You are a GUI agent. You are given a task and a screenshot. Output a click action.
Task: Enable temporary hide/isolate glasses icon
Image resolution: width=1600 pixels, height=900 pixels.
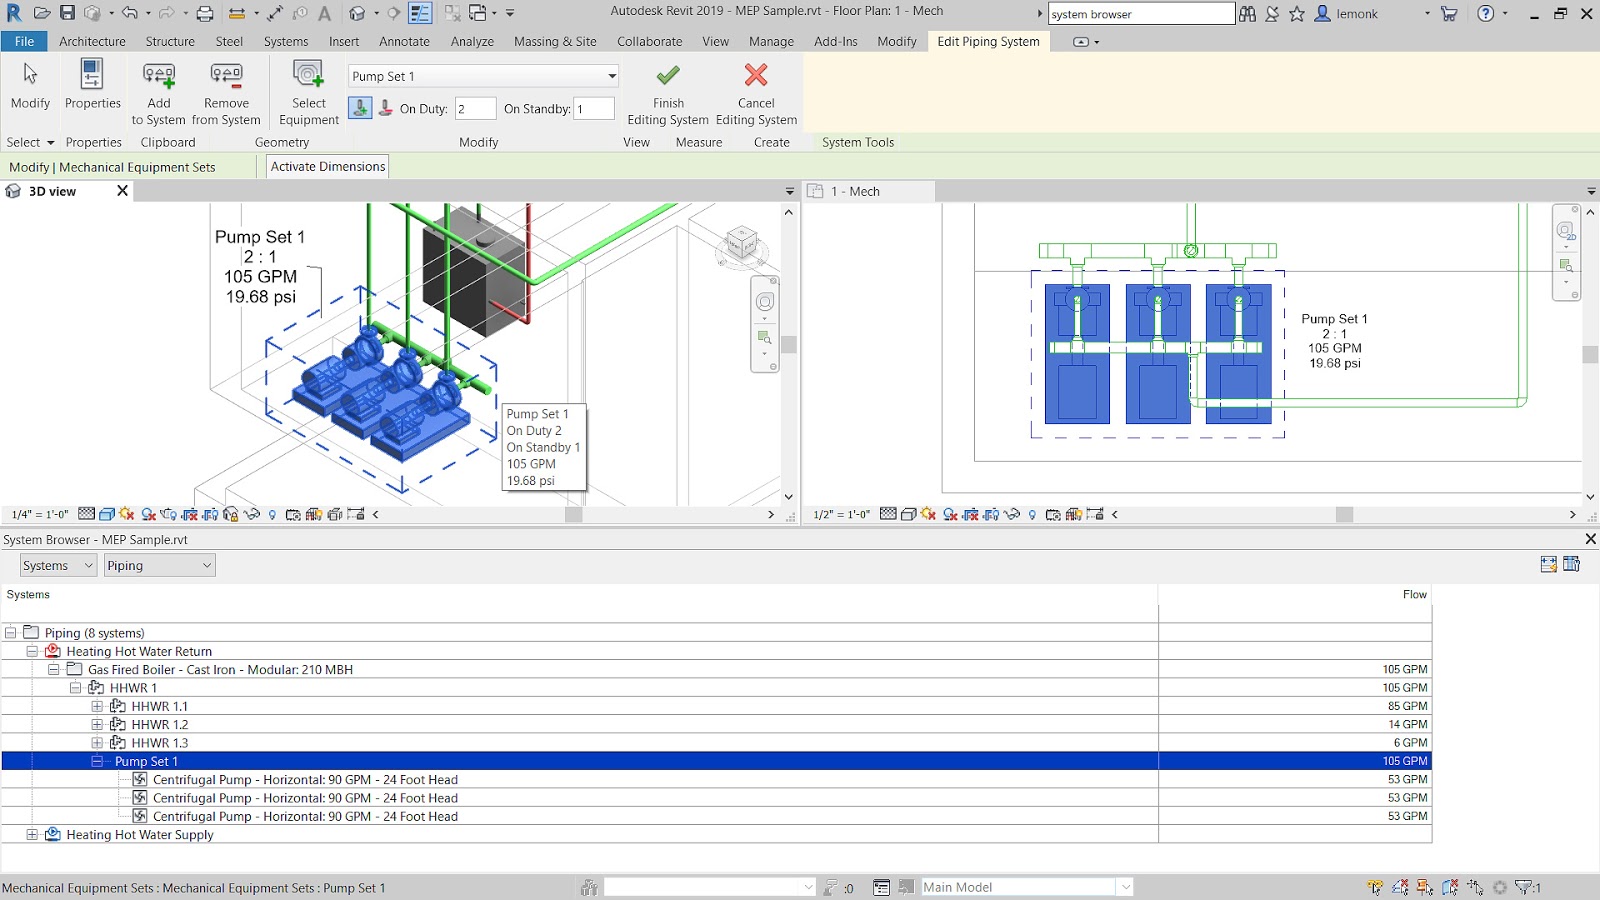tap(250, 514)
